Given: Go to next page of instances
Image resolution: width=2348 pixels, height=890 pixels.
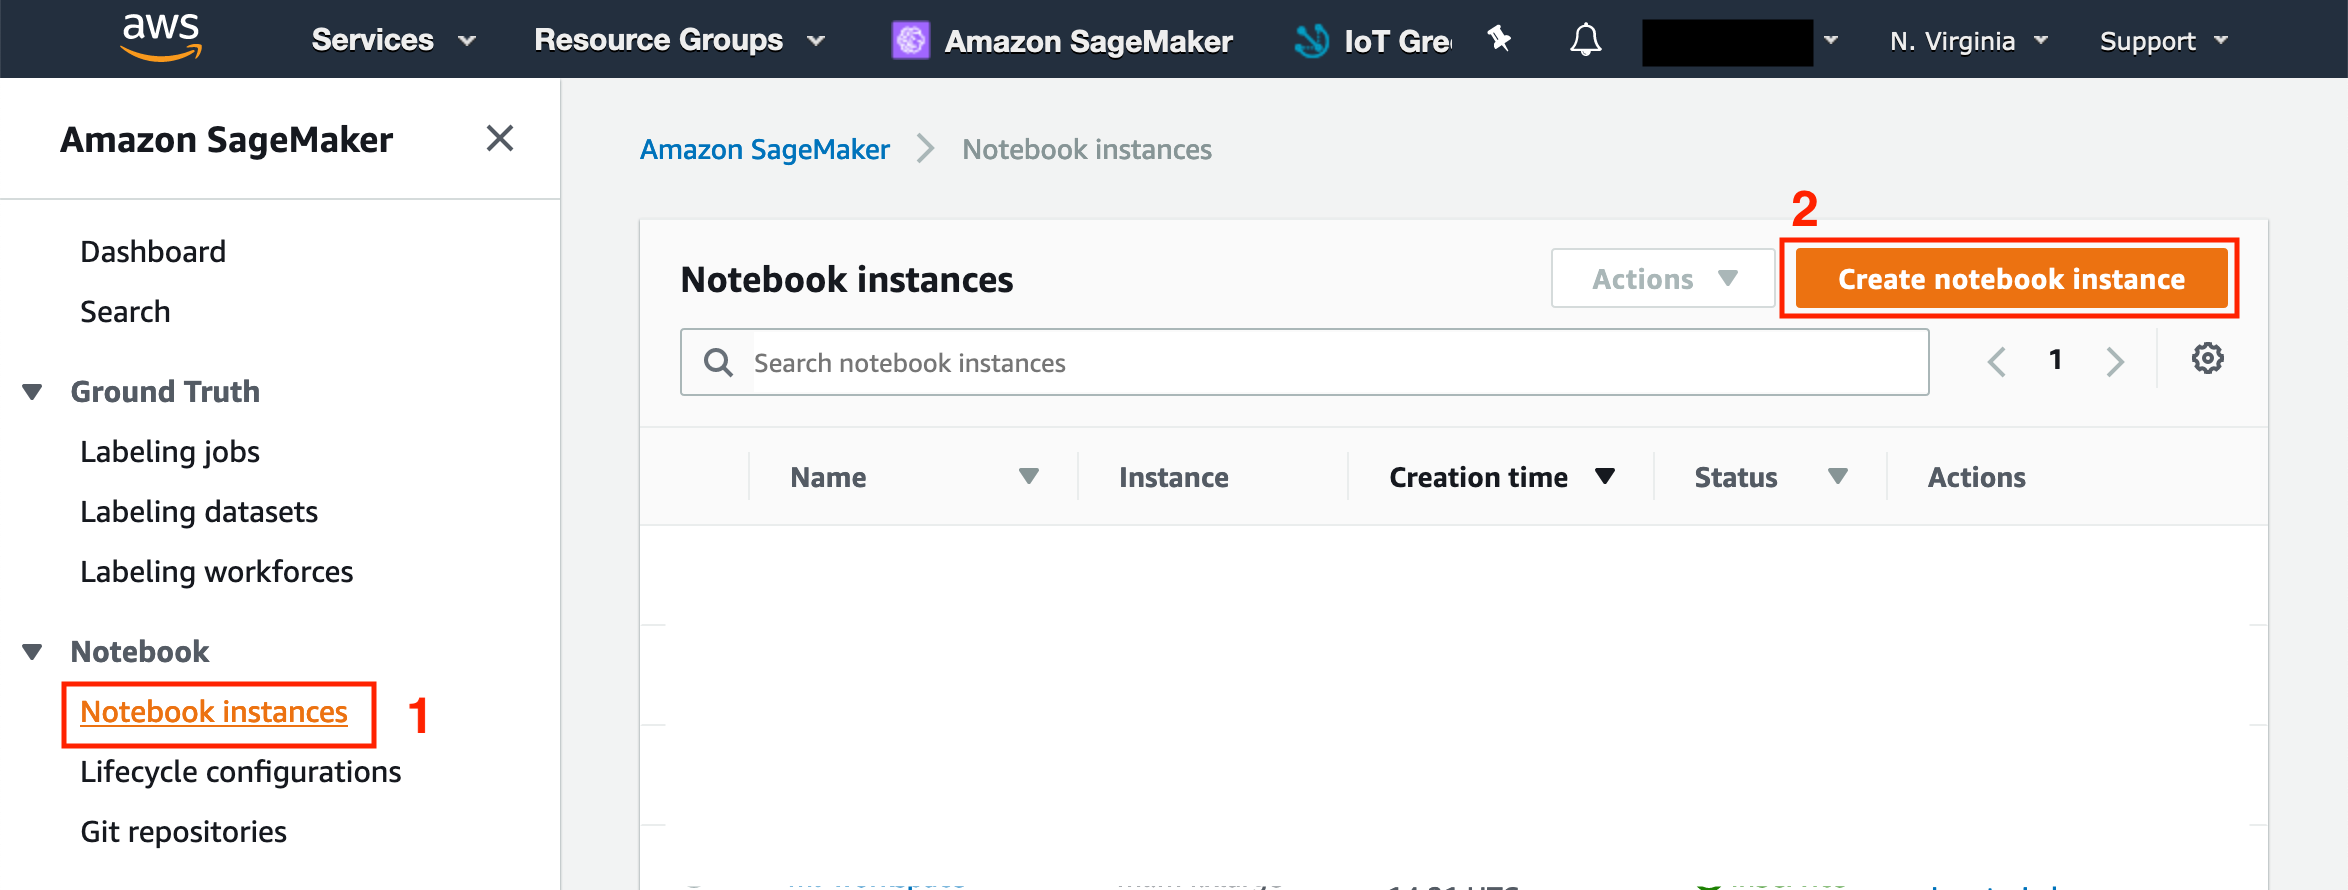Looking at the screenshot, I should [2114, 361].
